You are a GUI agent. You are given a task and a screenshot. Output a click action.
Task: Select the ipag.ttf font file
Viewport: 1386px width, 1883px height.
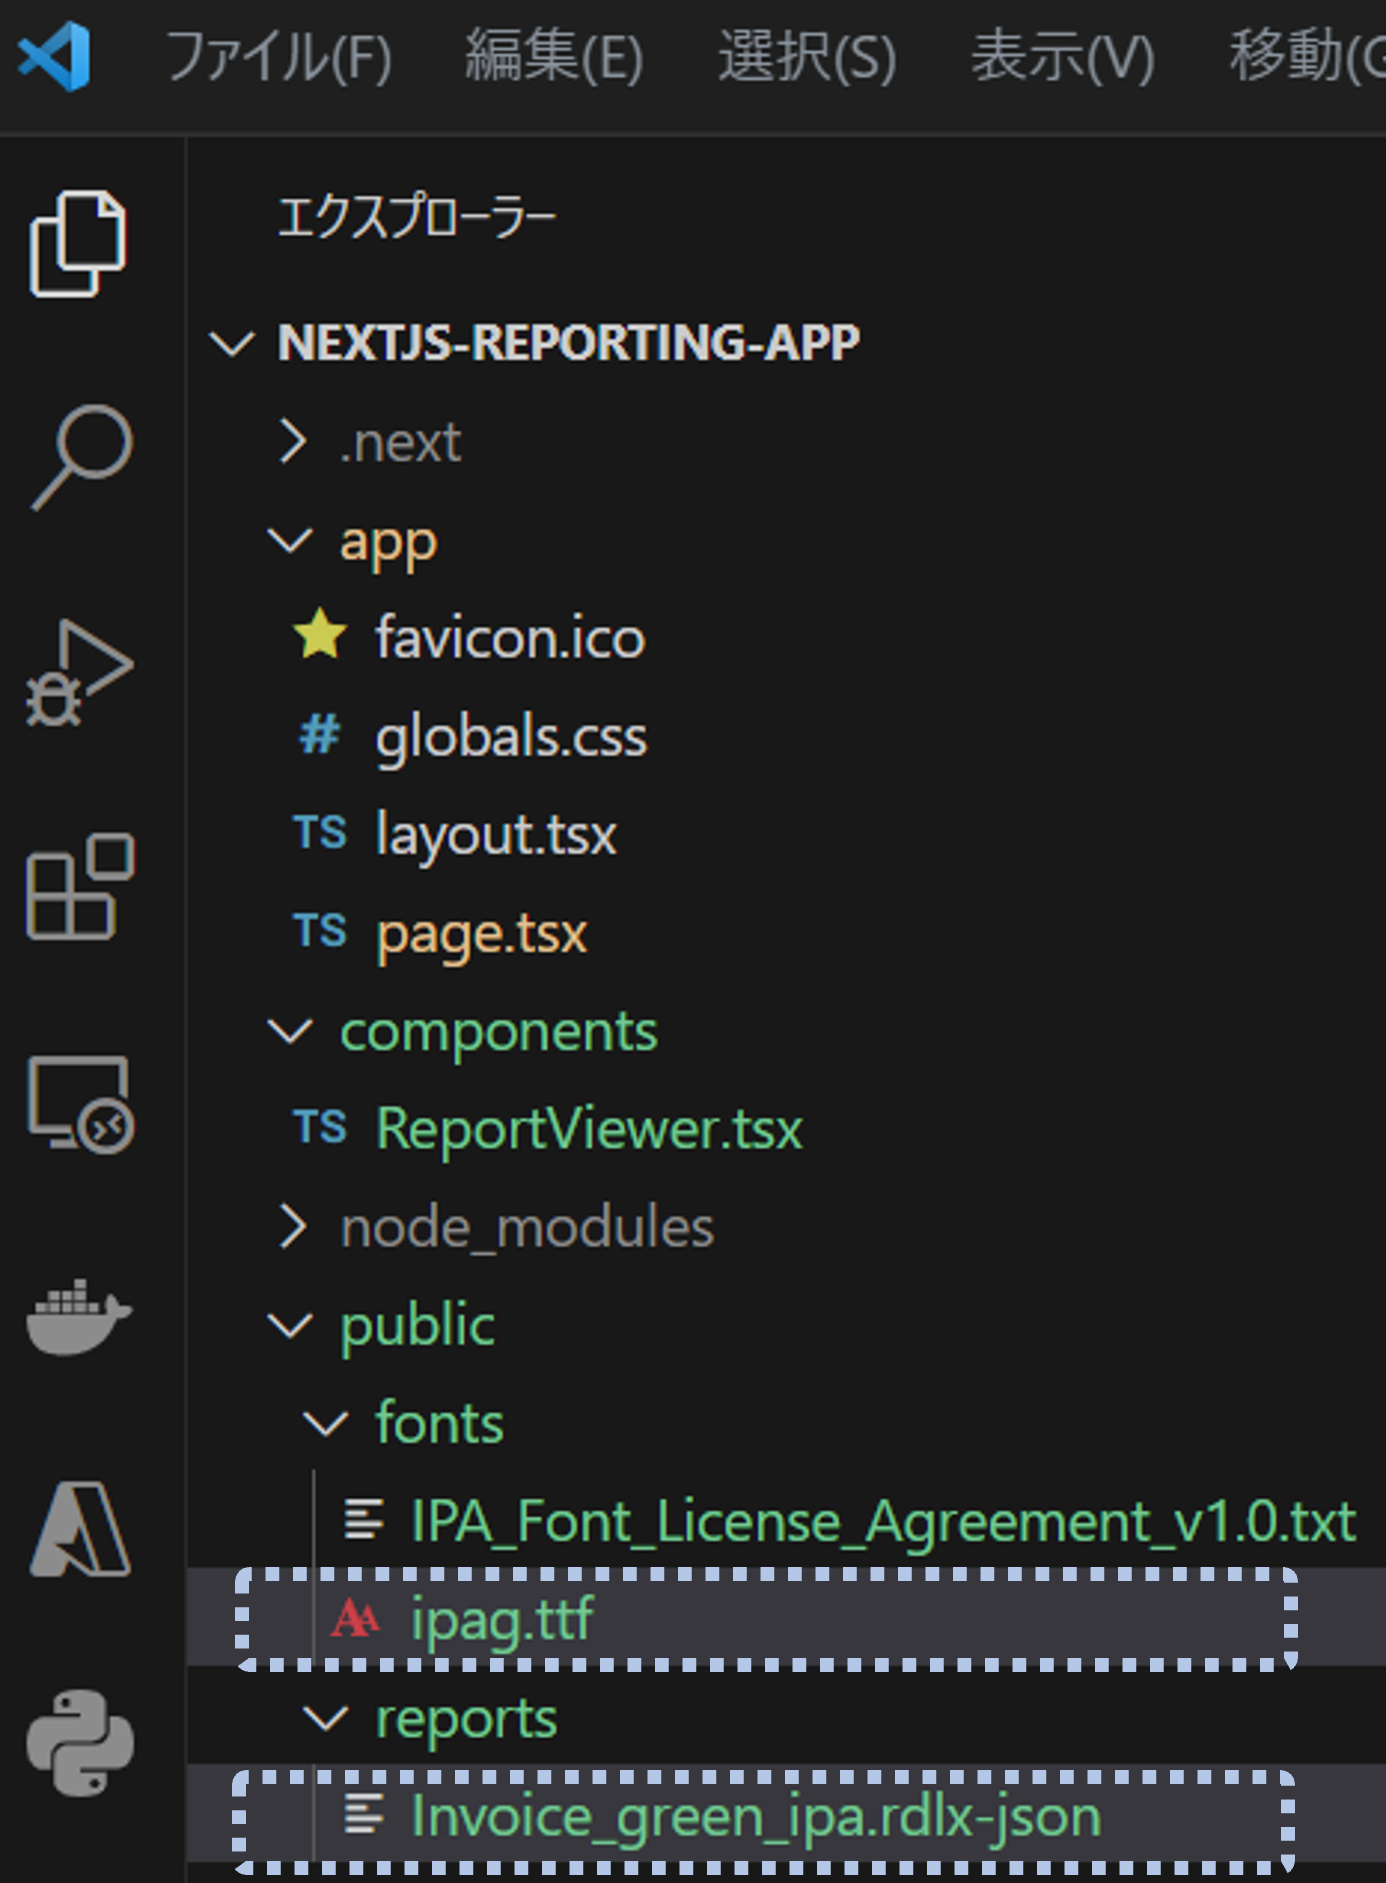click(x=503, y=1620)
